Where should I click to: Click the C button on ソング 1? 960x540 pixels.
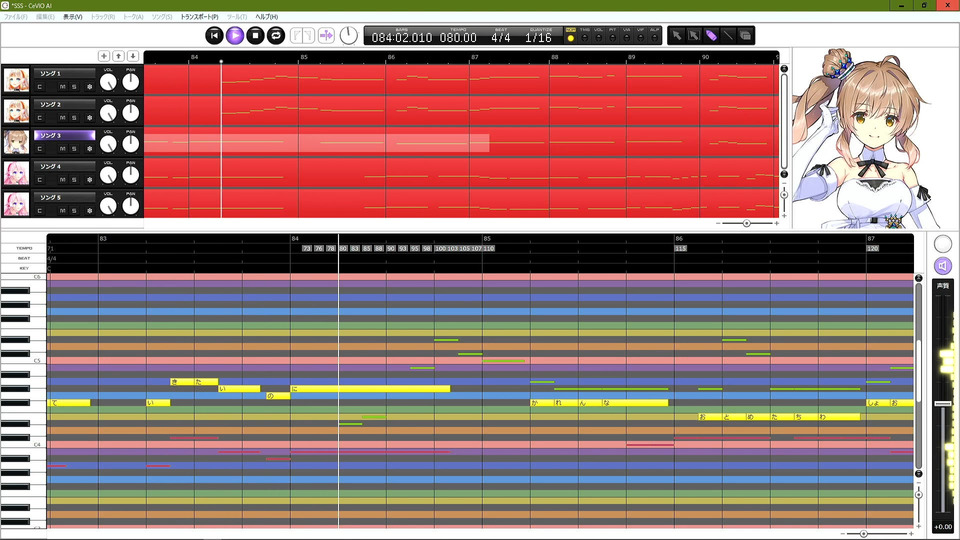pyautogui.click(x=40, y=87)
